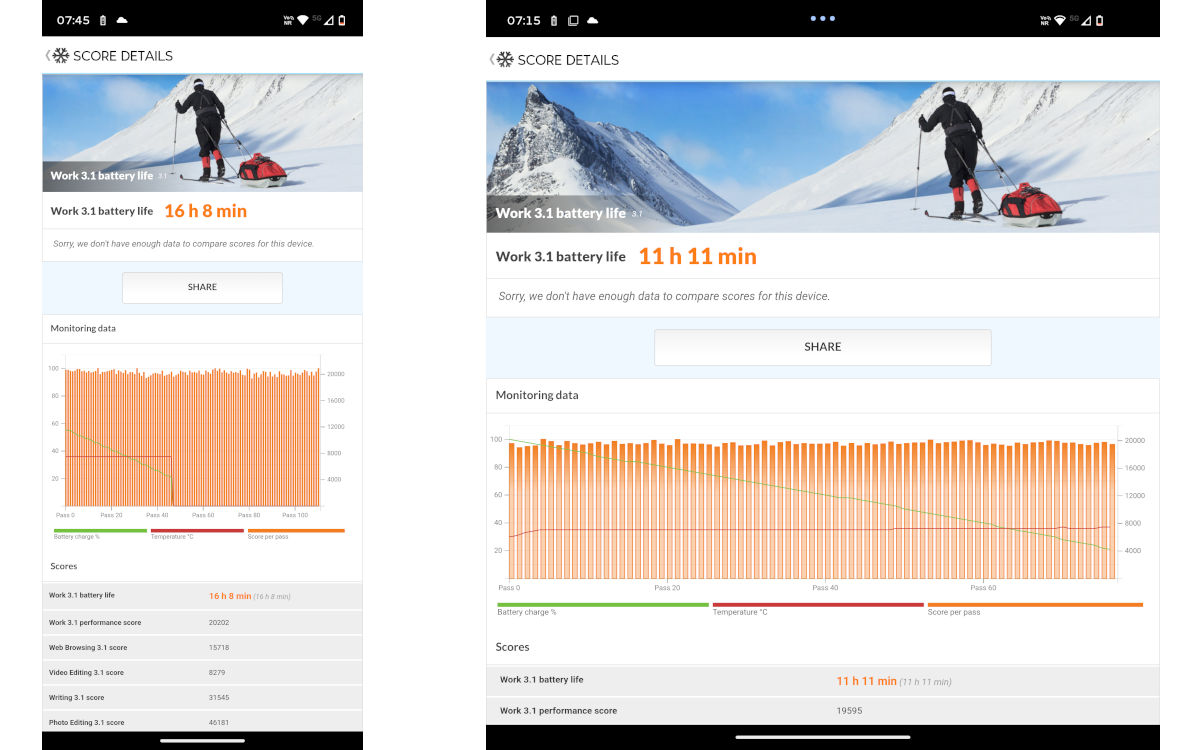Tap Wi-Fi icon in the 07:45 status bar

(x=303, y=20)
